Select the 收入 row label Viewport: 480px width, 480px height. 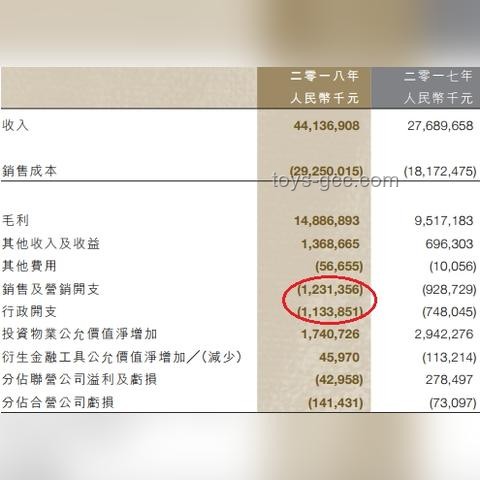coord(15,125)
